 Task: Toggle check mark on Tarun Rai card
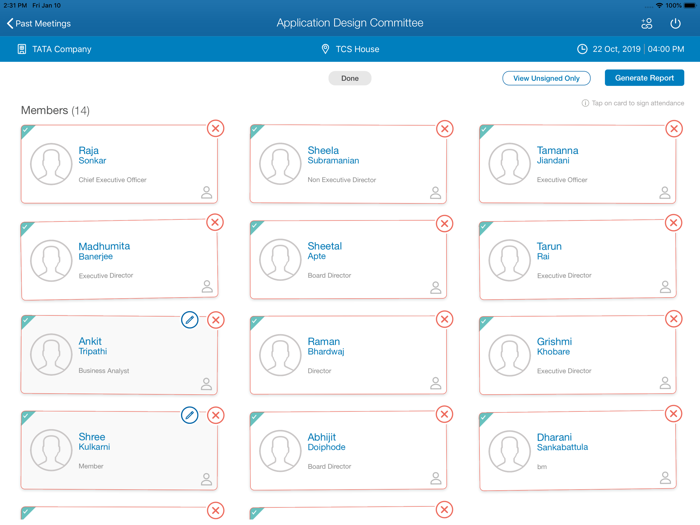pos(485,227)
